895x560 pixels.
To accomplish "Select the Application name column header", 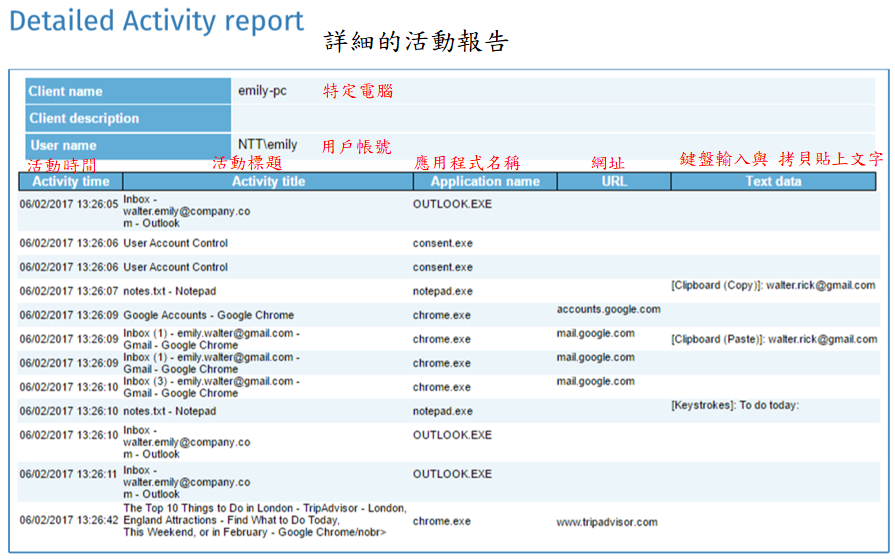I will click(484, 182).
